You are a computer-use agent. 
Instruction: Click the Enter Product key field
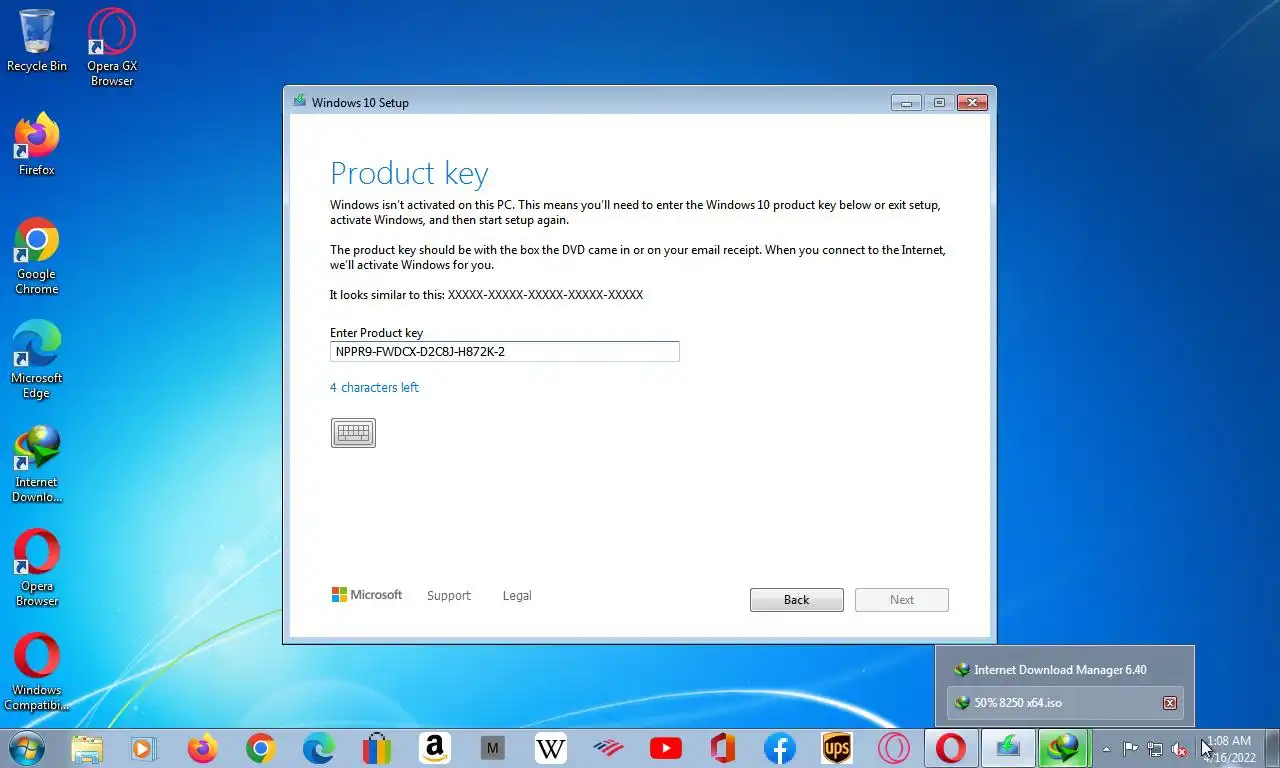(x=505, y=352)
